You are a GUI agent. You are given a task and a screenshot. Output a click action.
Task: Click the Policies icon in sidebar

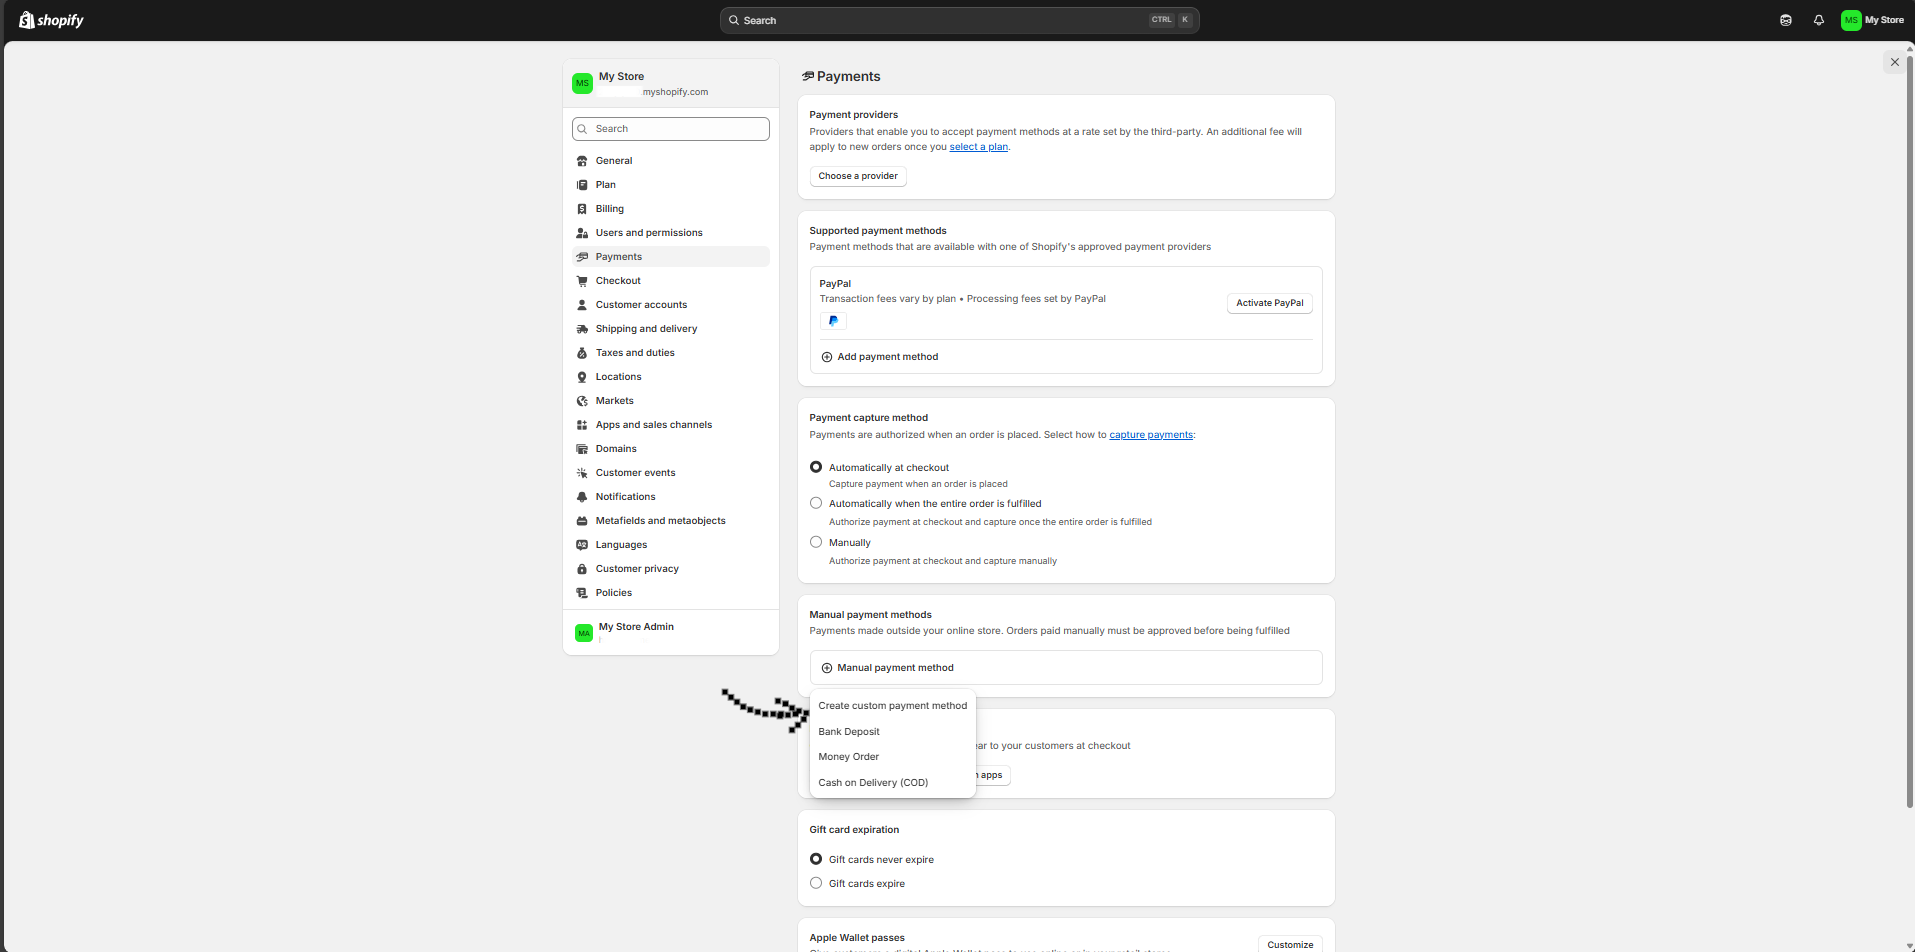pos(582,593)
